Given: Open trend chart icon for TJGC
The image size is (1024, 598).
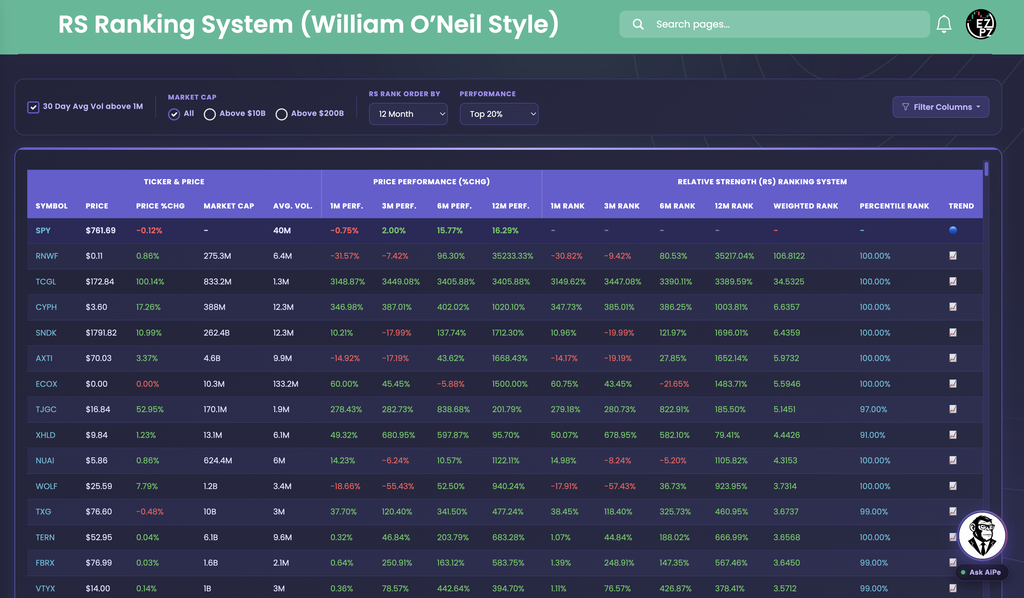Looking at the screenshot, I should click(x=953, y=409).
